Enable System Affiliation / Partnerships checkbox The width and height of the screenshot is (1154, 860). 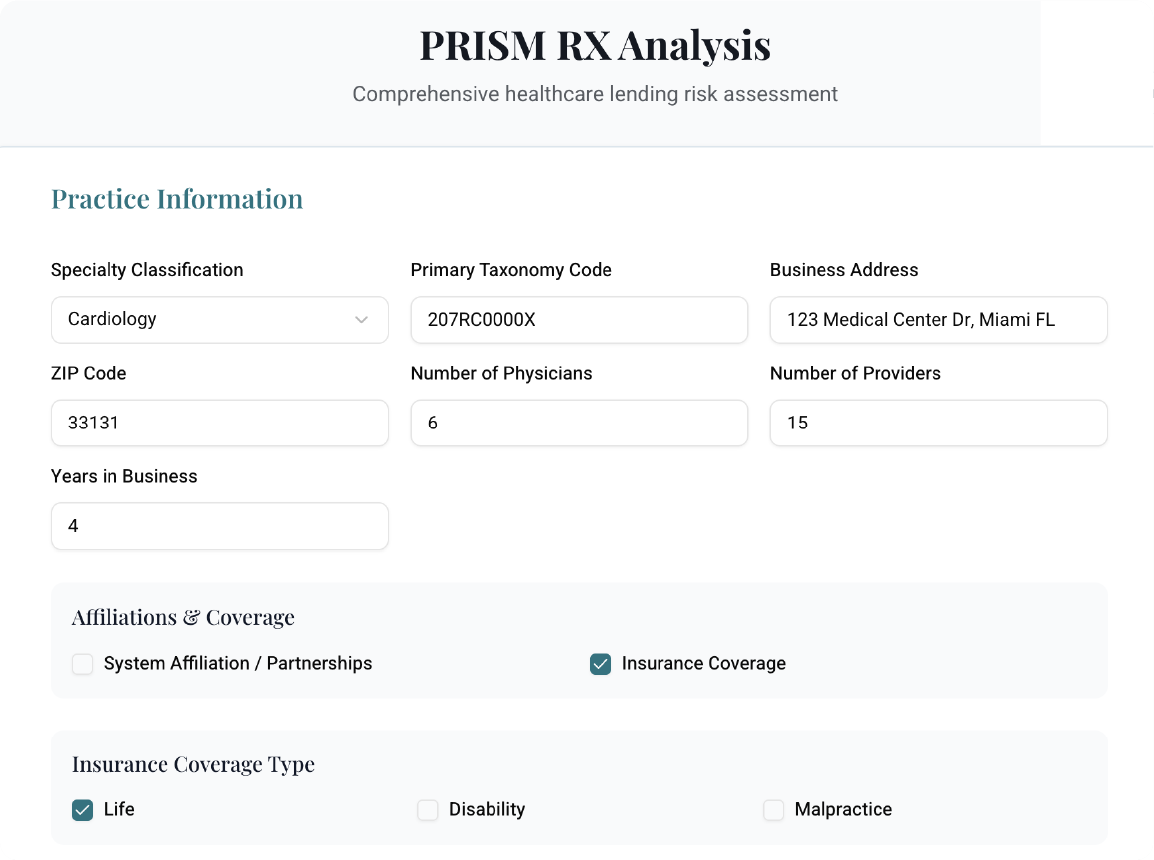tap(82, 663)
